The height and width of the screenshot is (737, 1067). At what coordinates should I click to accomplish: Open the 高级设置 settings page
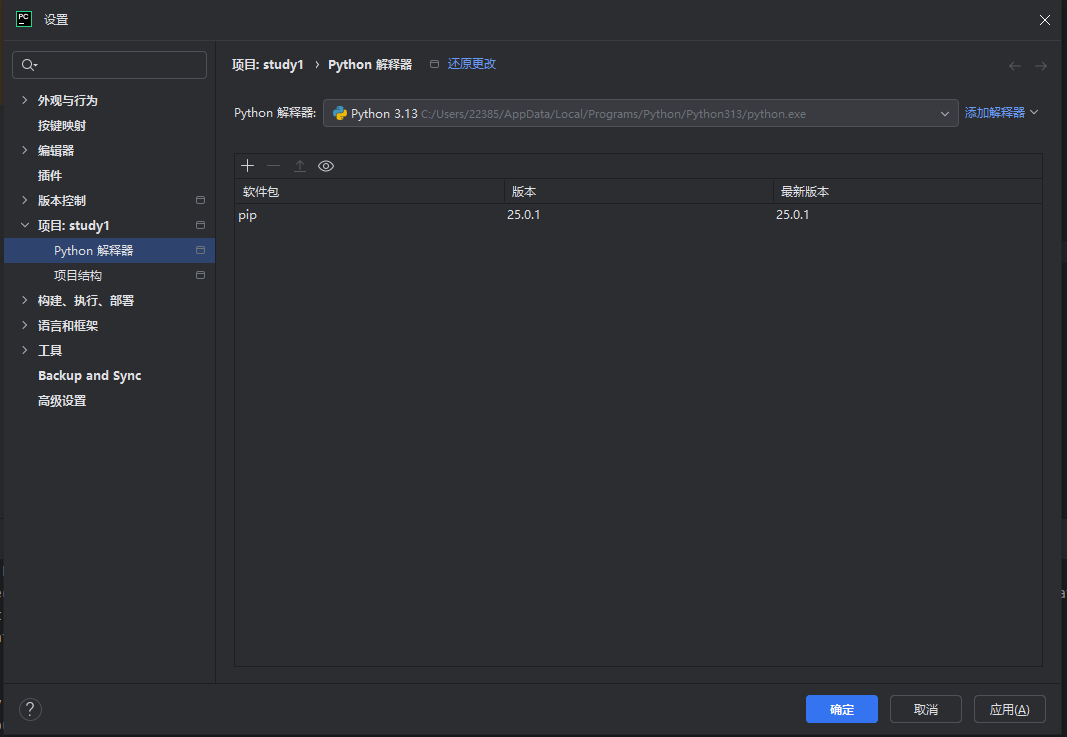click(62, 401)
